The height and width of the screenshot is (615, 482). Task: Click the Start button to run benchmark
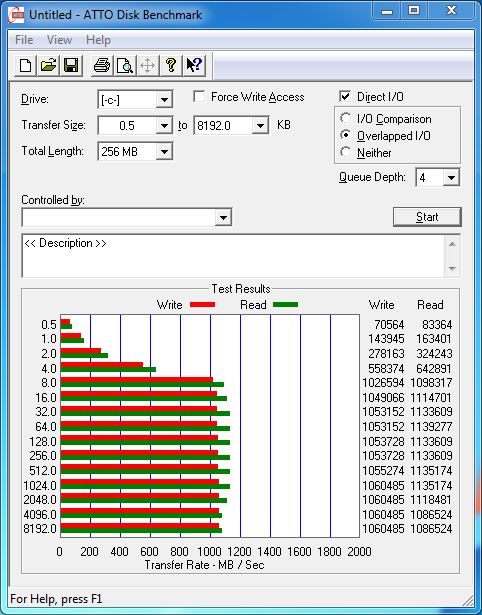point(427,217)
